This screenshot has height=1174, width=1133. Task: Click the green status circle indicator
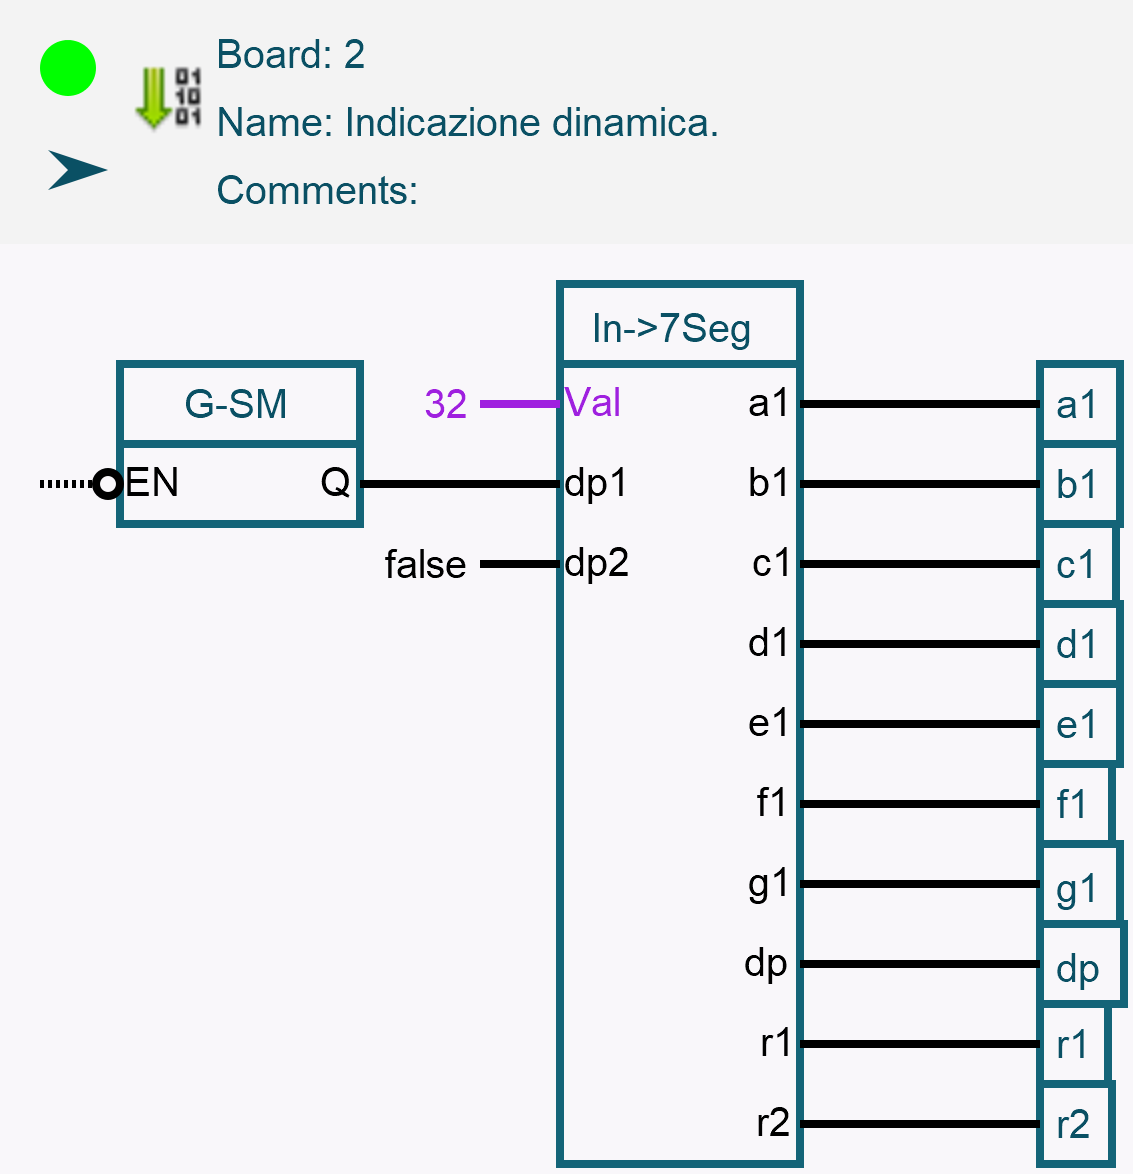[x=68, y=69]
